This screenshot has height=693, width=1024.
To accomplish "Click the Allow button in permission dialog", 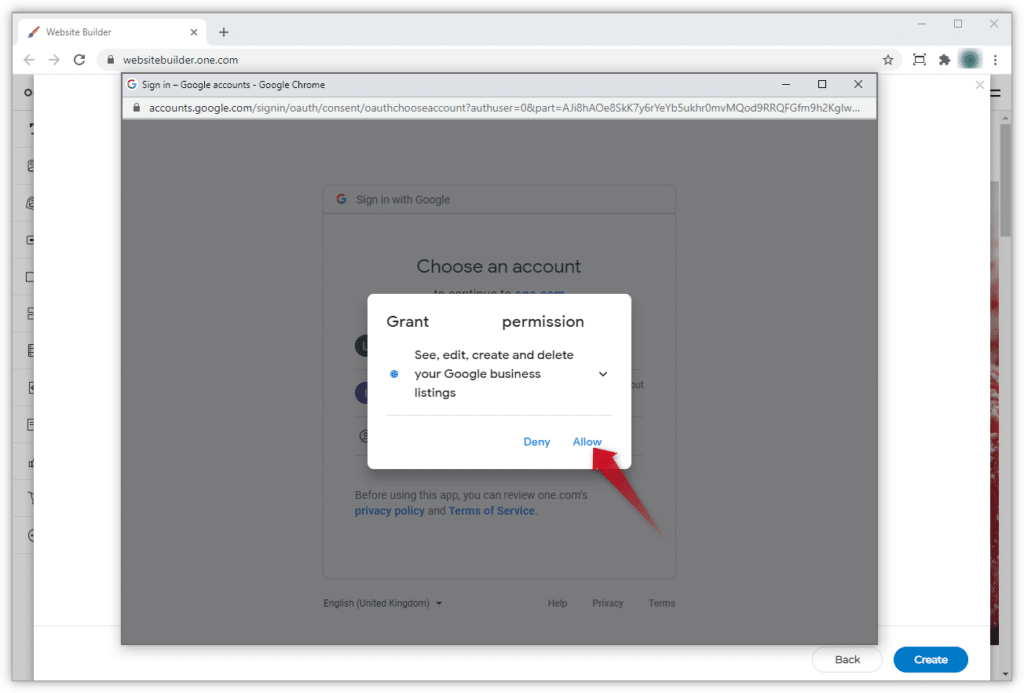I will coord(587,442).
